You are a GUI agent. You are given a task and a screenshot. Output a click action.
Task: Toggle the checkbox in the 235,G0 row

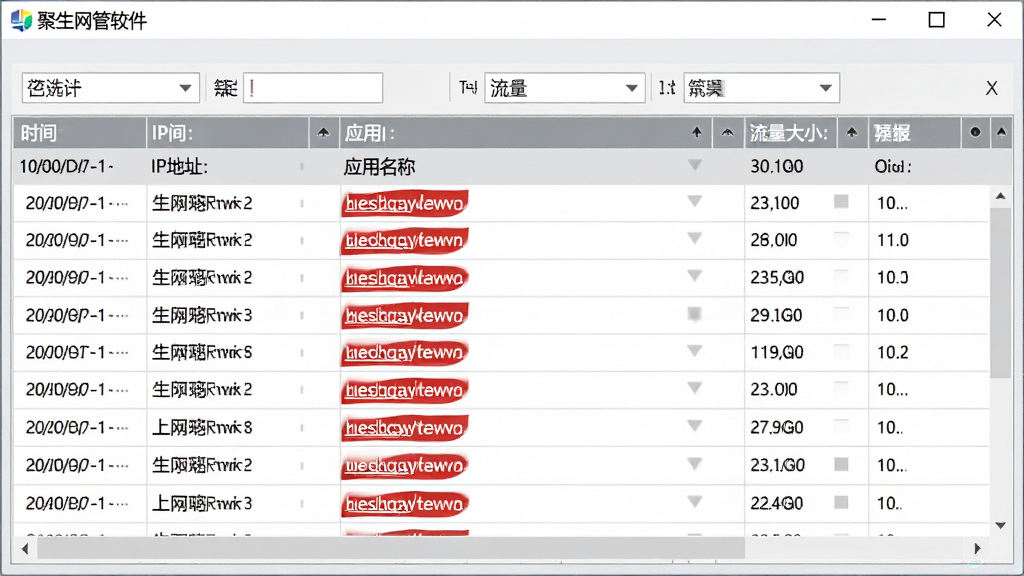[x=841, y=276]
